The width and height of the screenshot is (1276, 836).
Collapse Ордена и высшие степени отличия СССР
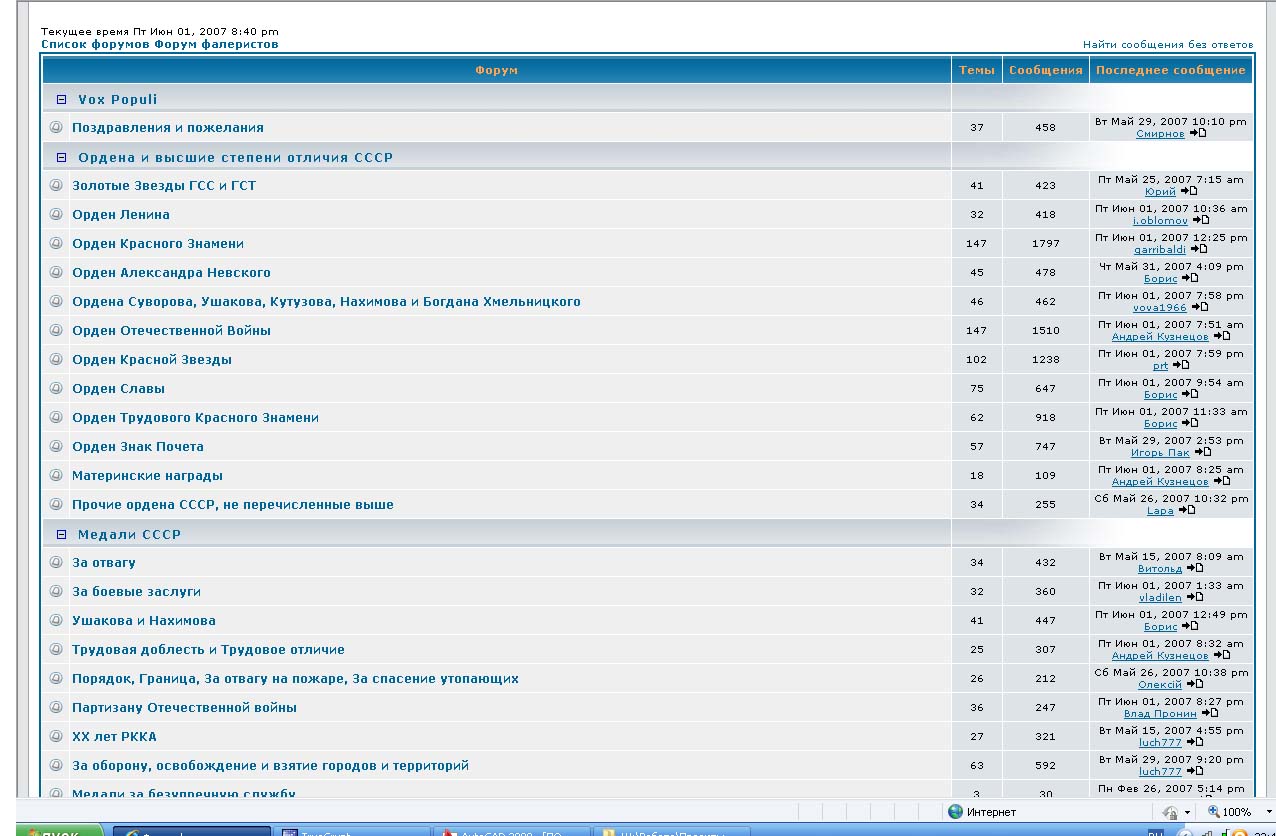(x=61, y=158)
